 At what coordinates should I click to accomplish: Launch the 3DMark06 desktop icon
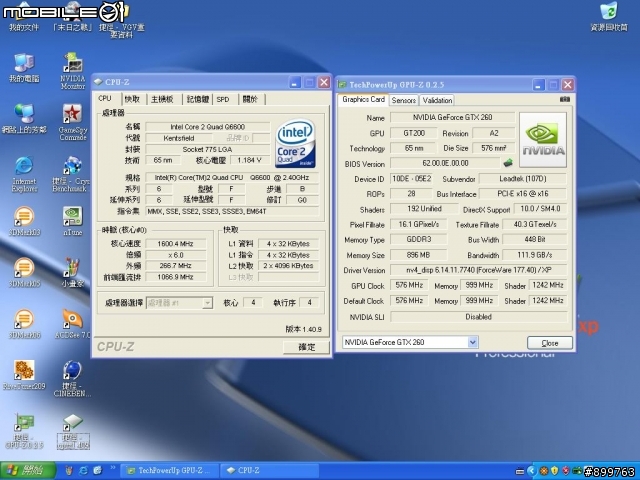point(24,325)
